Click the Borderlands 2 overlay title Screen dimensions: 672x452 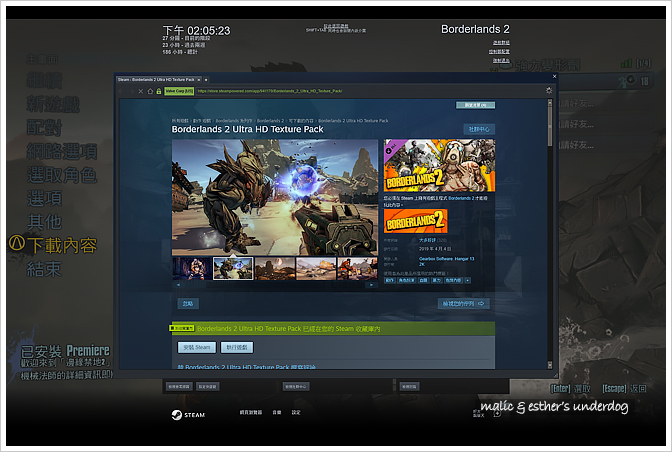475,29
